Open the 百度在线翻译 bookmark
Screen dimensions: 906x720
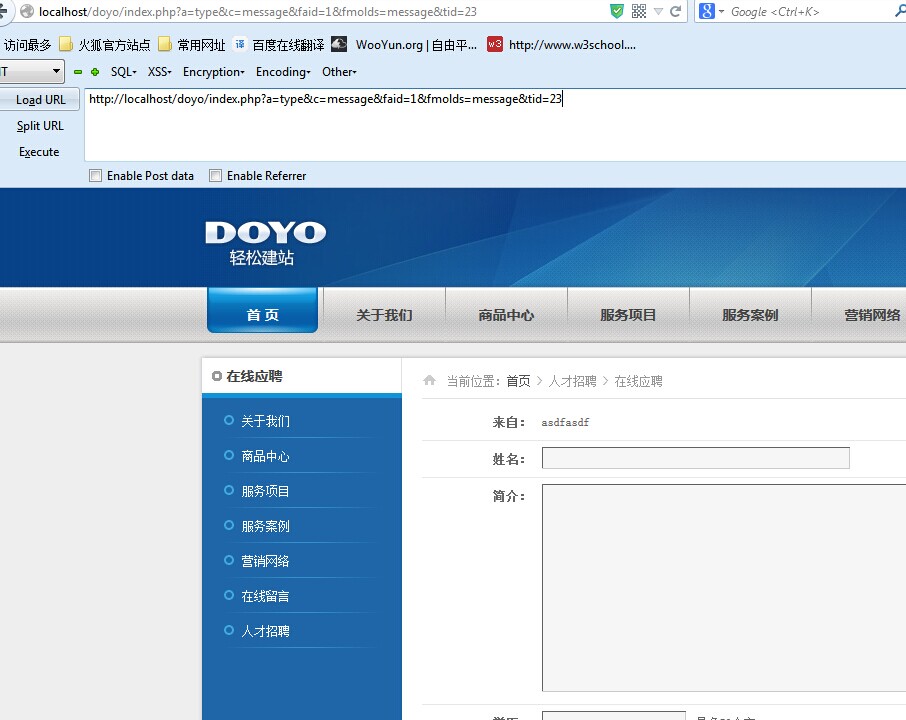[x=279, y=45]
